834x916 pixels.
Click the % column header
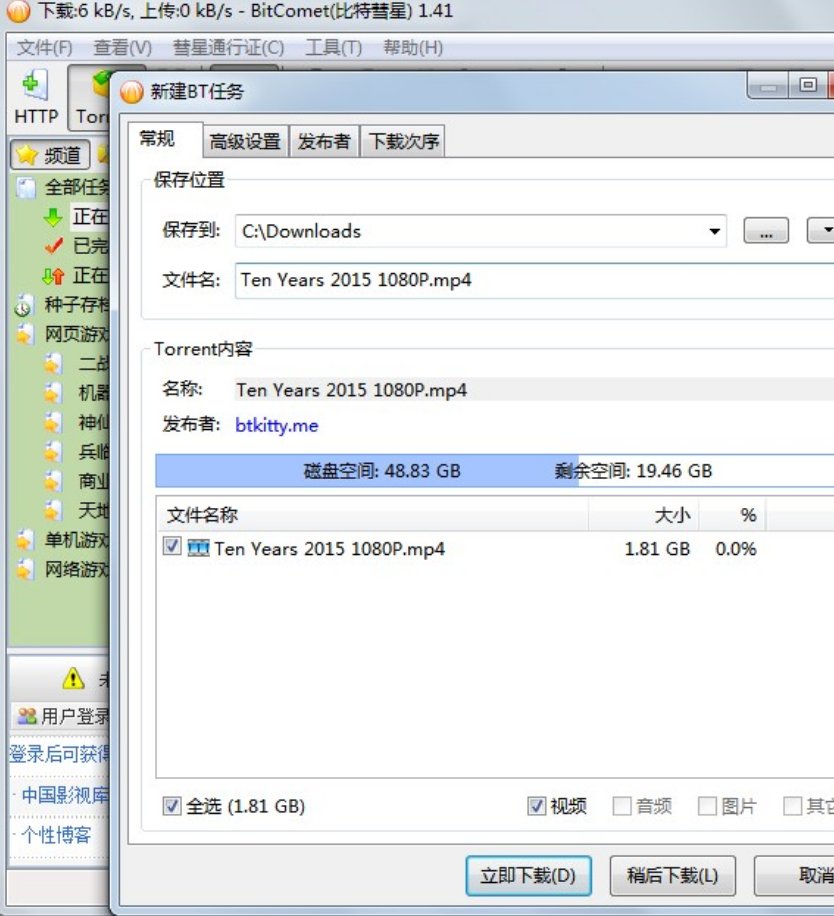pos(732,515)
